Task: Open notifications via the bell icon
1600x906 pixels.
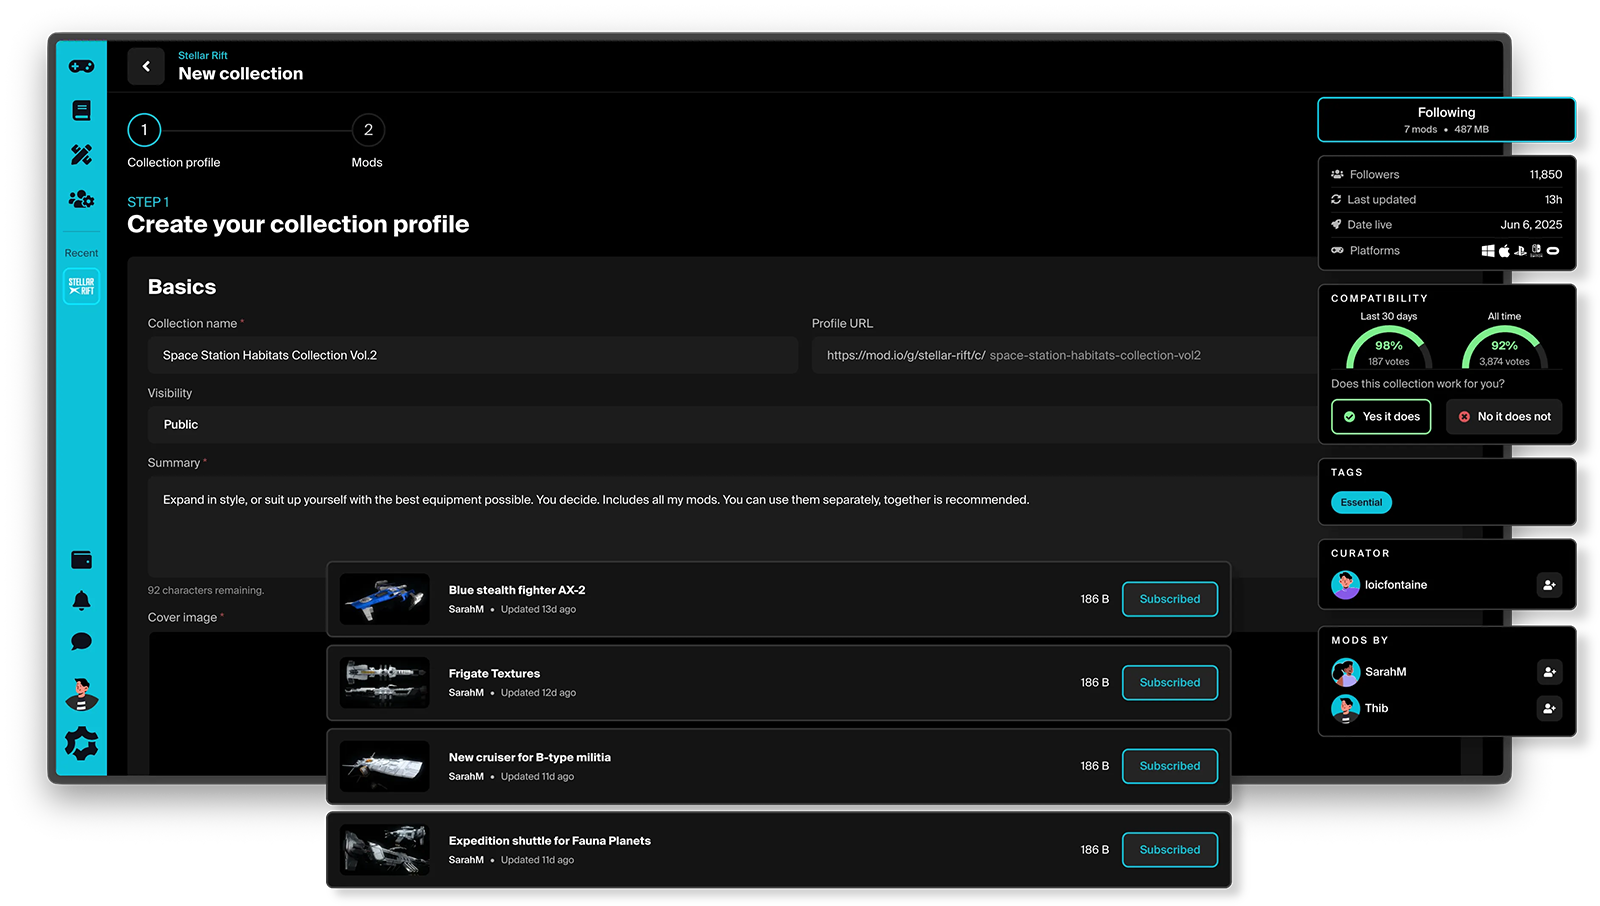Action: point(81,600)
